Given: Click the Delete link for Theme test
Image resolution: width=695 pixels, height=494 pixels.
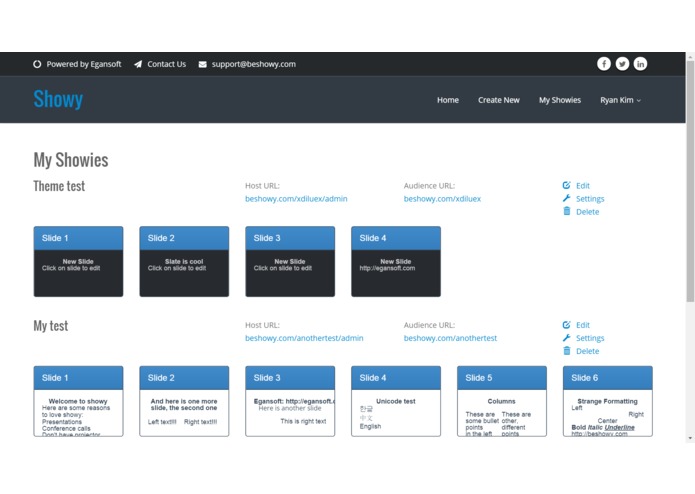Looking at the screenshot, I should [588, 212].
